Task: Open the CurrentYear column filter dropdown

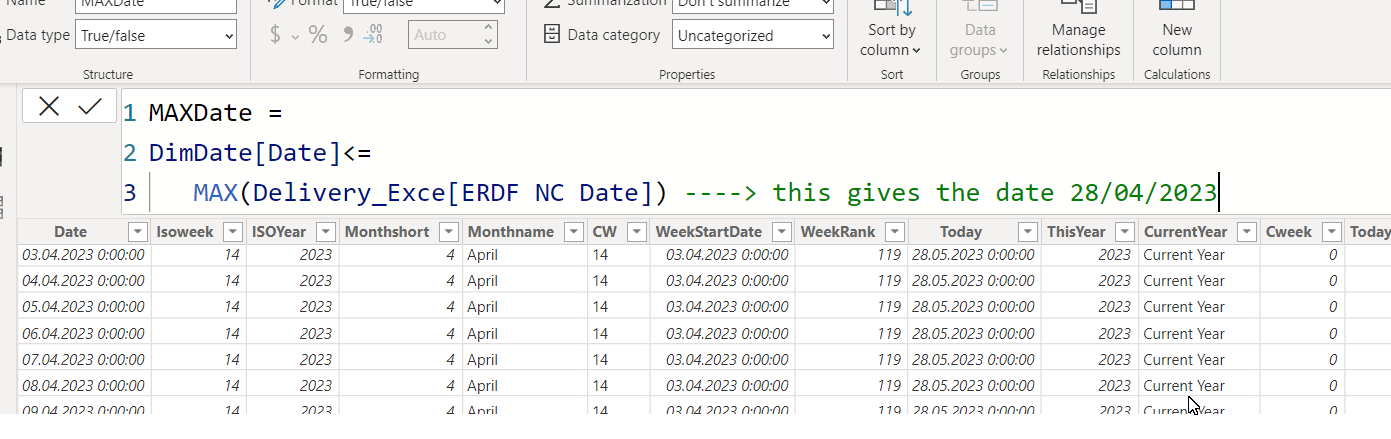Action: [1246, 232]
